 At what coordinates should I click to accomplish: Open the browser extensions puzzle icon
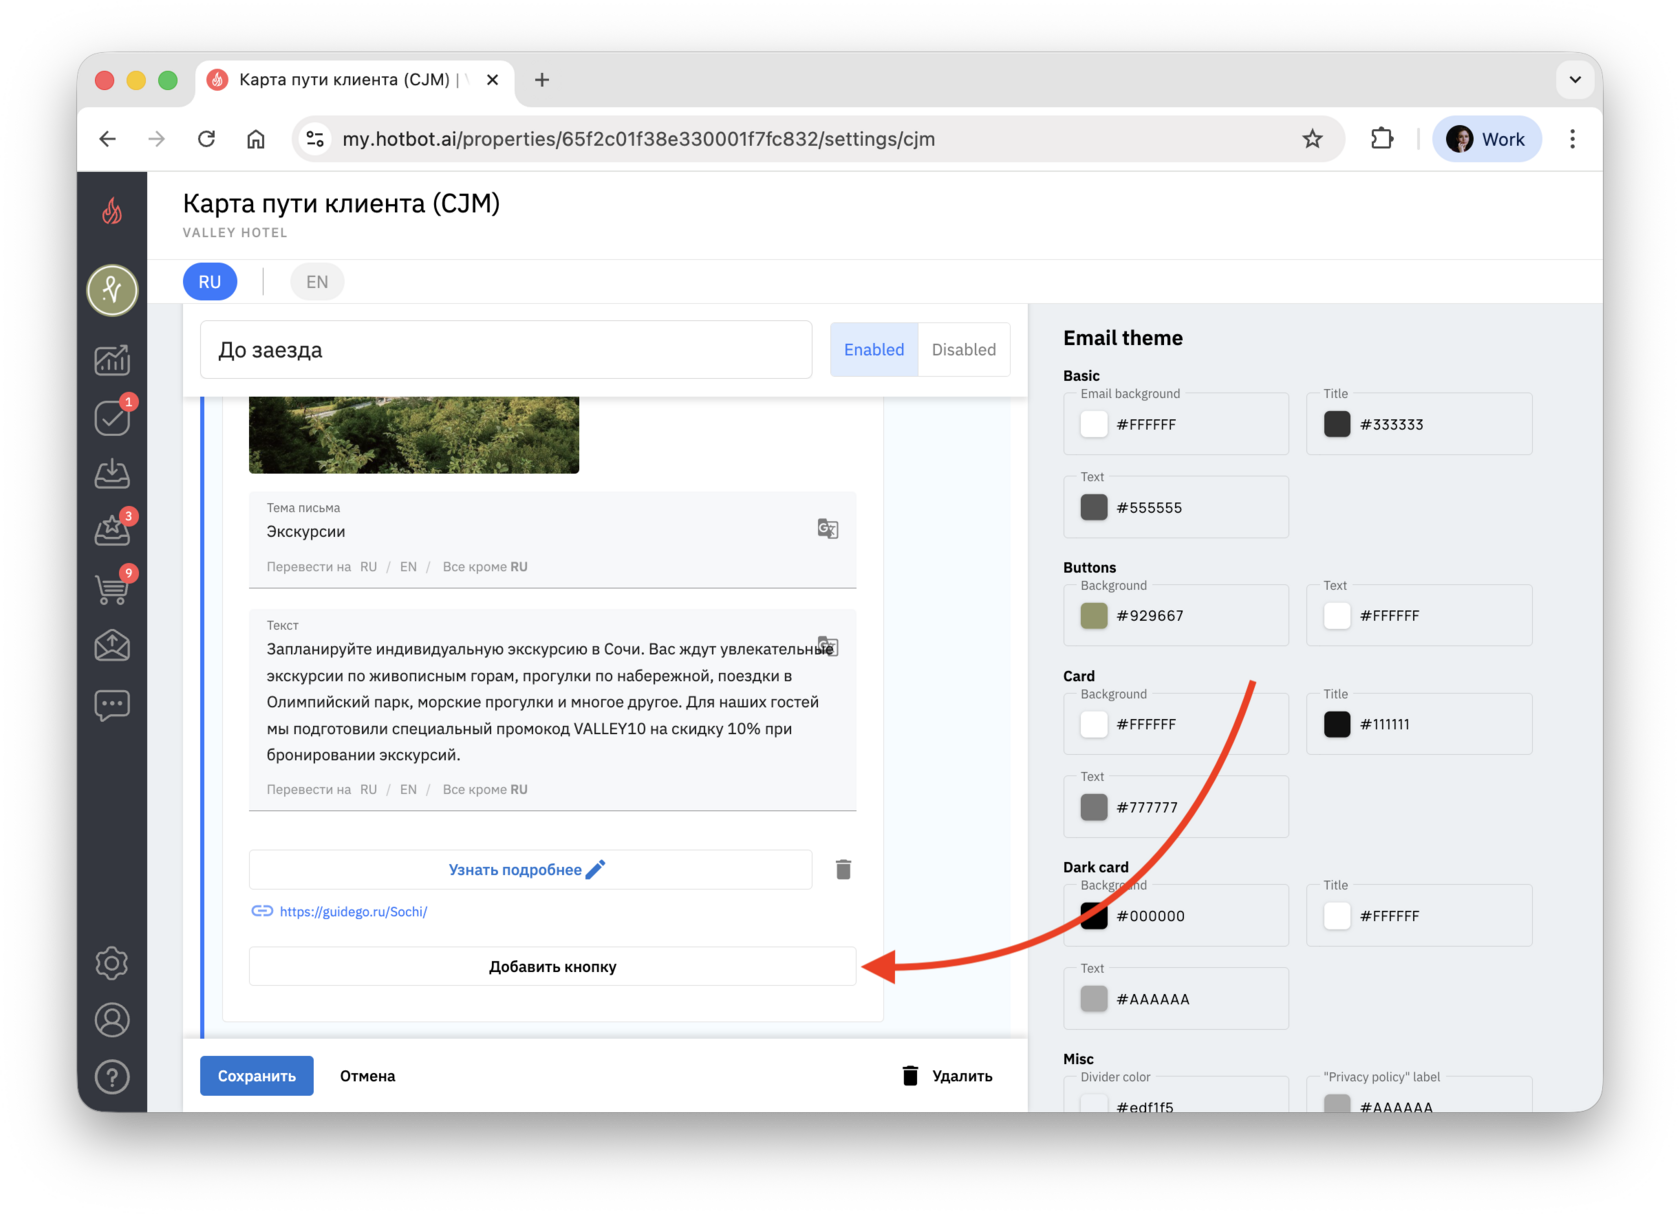point(1382,139)
